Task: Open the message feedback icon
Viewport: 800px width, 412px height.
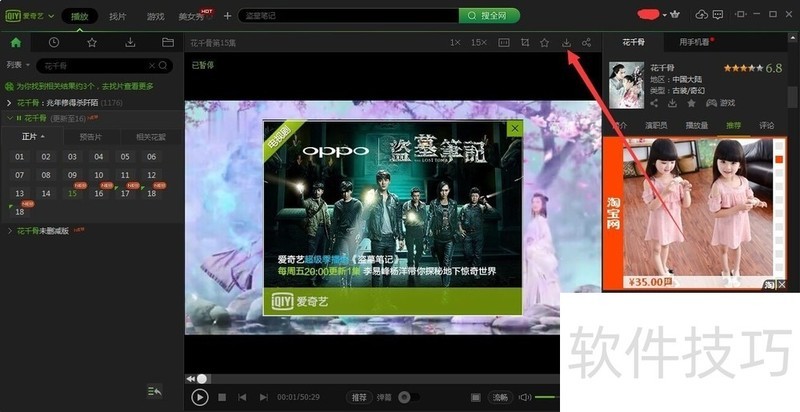Action: pyautogui.click(x=718, y=15)
